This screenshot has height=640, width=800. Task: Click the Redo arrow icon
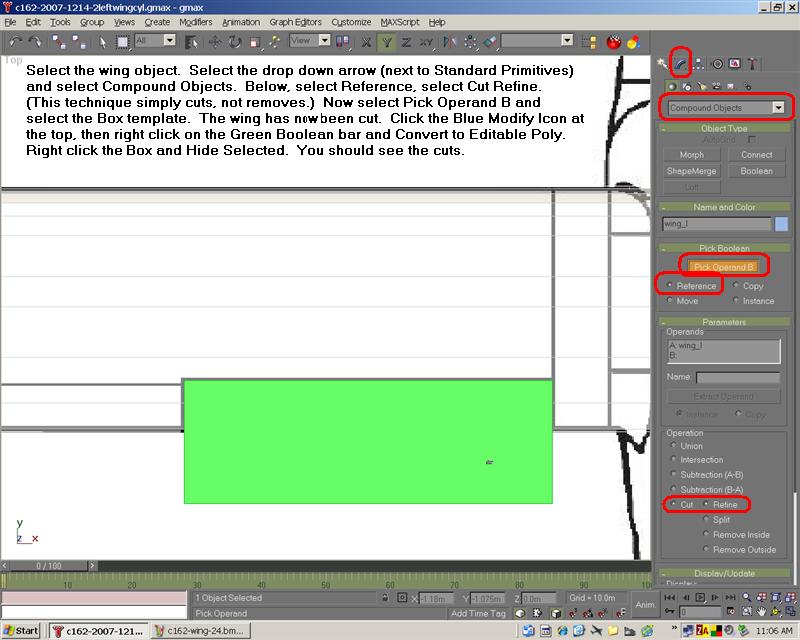(x=35, y=42)
